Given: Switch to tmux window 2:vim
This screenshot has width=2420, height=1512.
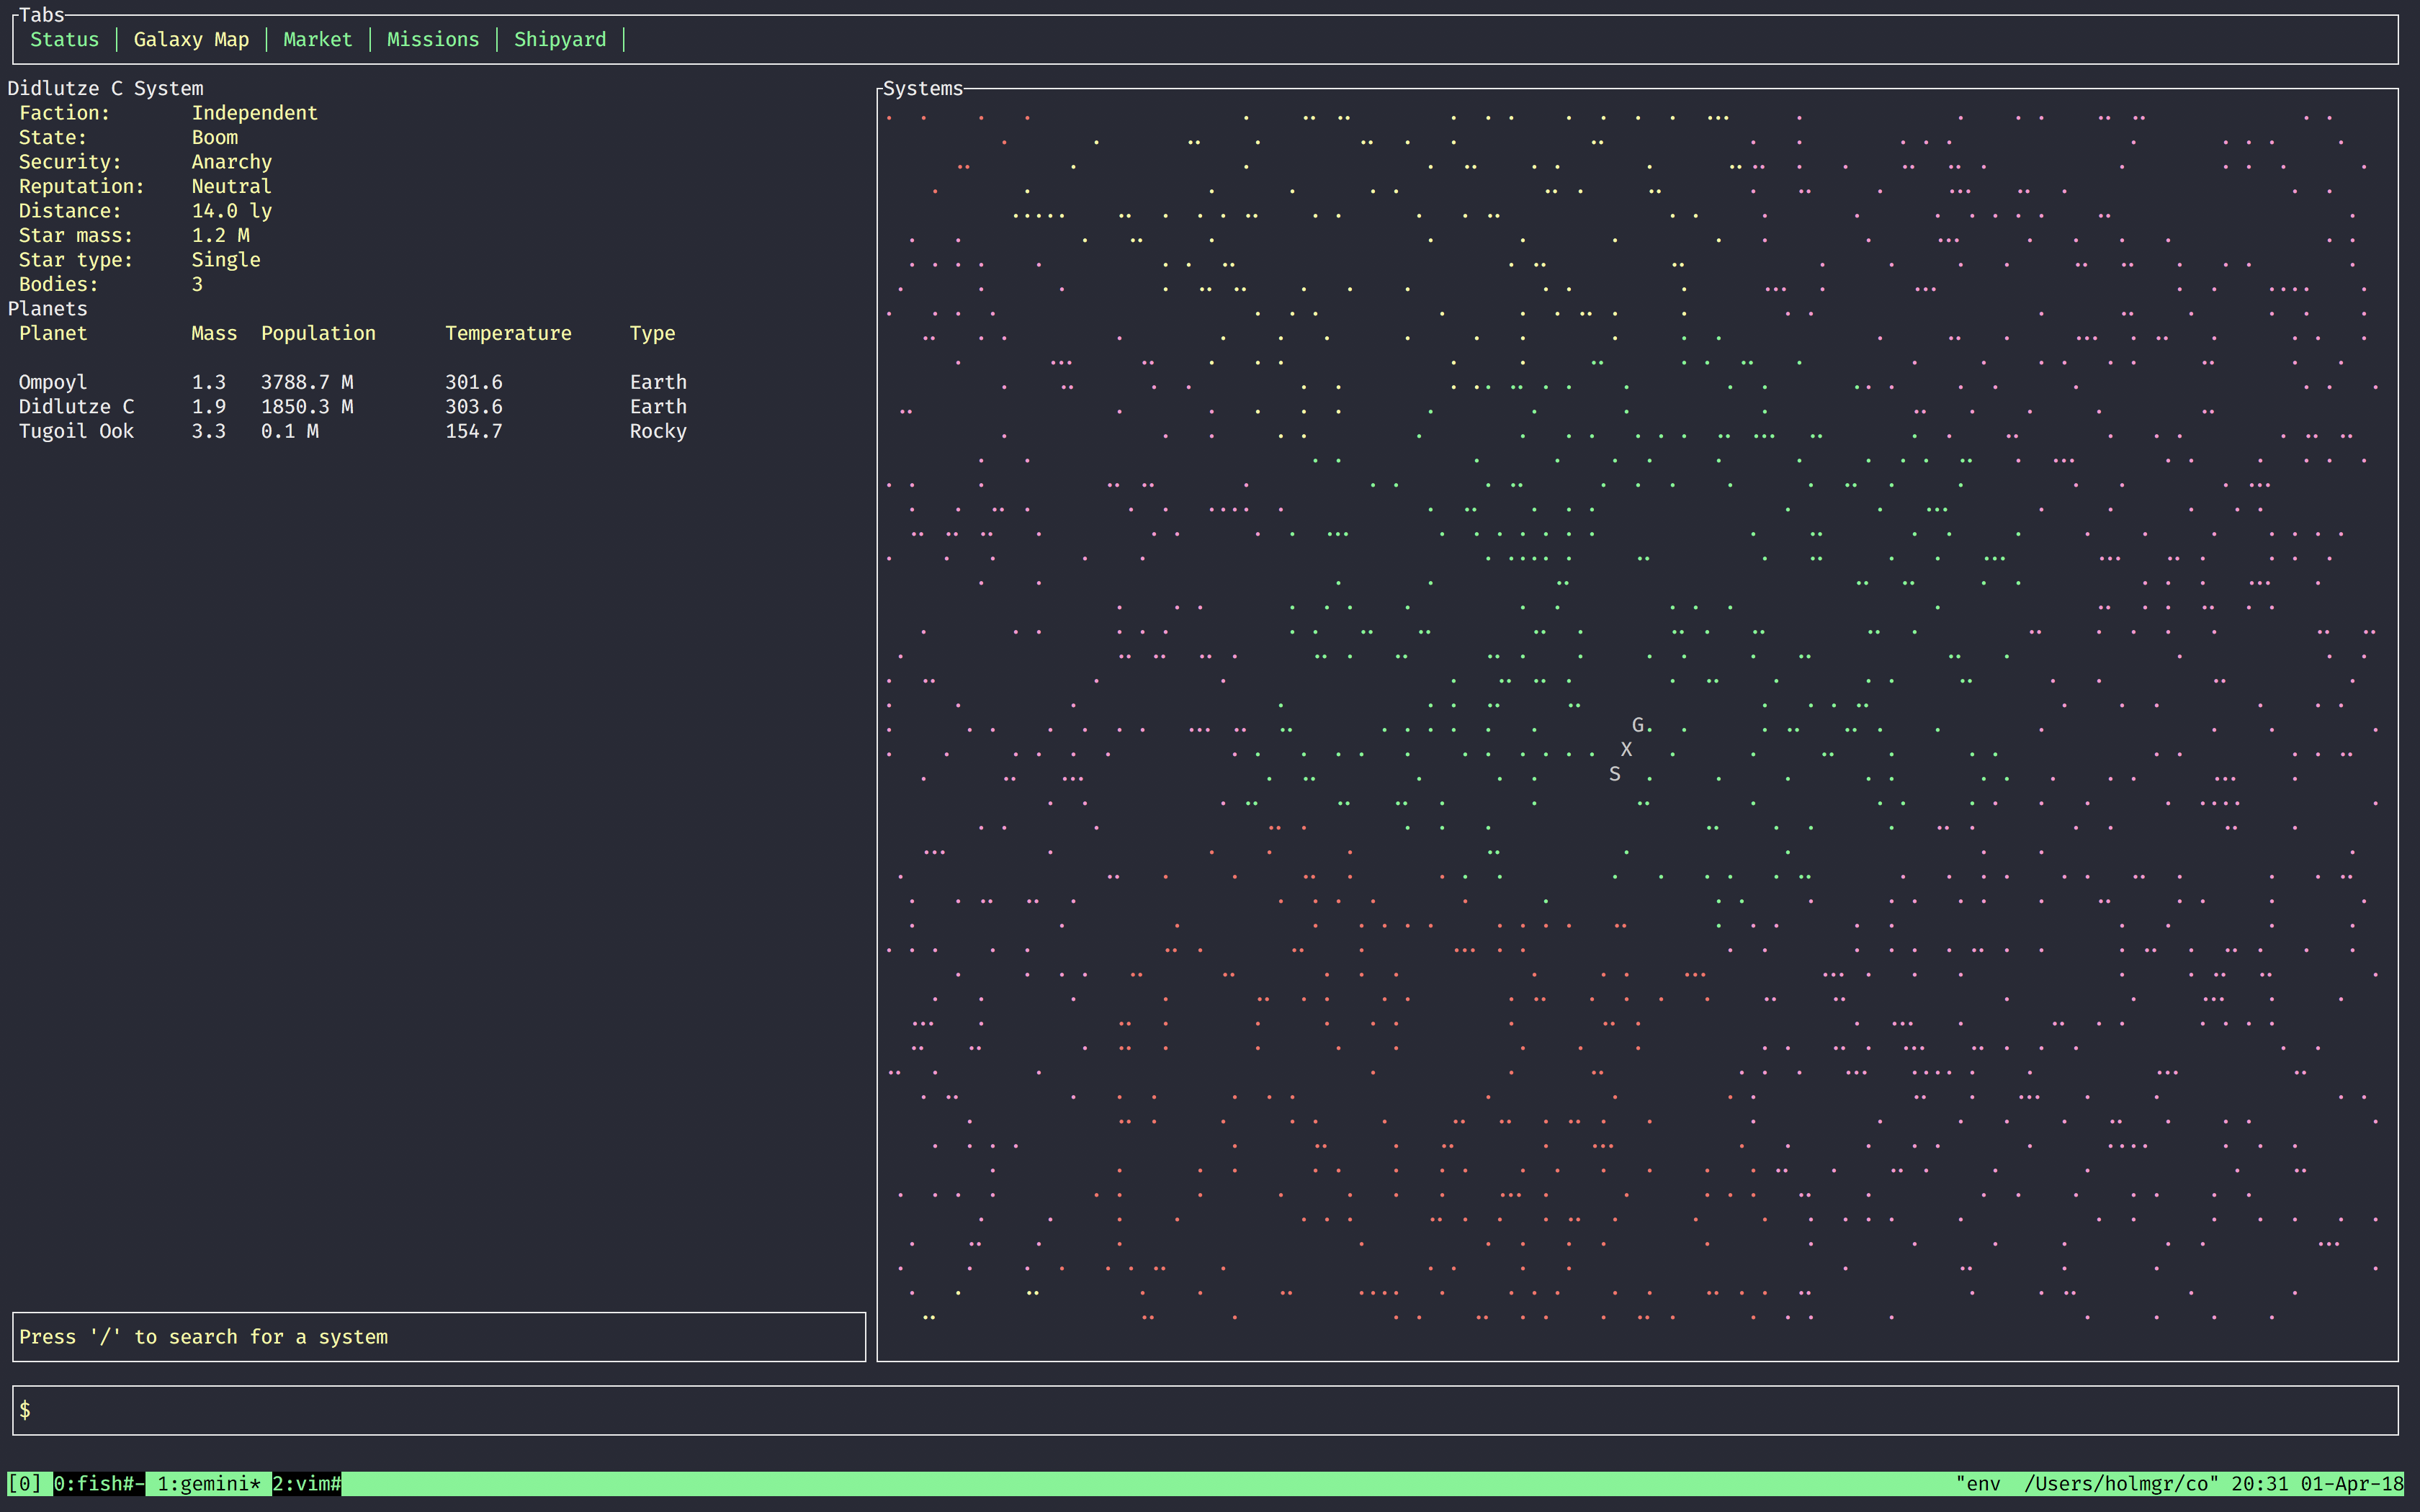Looking at the screenshot, I should click(307, 1484).
